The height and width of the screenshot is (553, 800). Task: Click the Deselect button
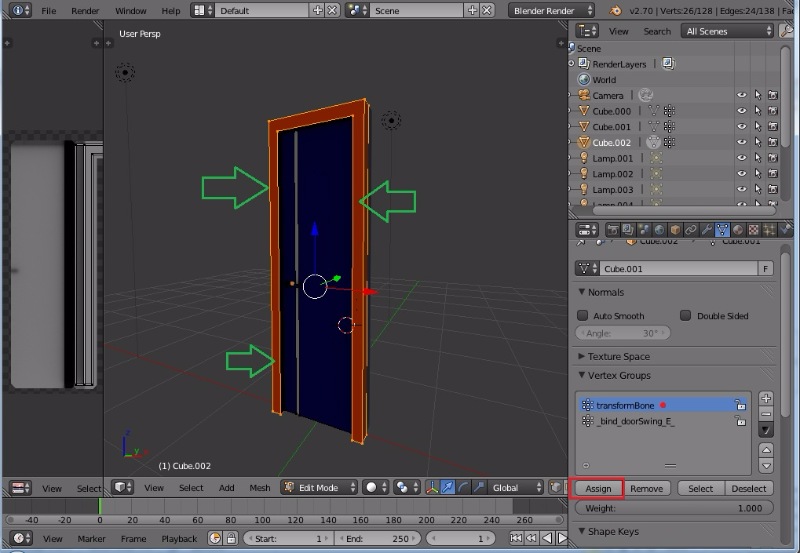click(748, 489)
